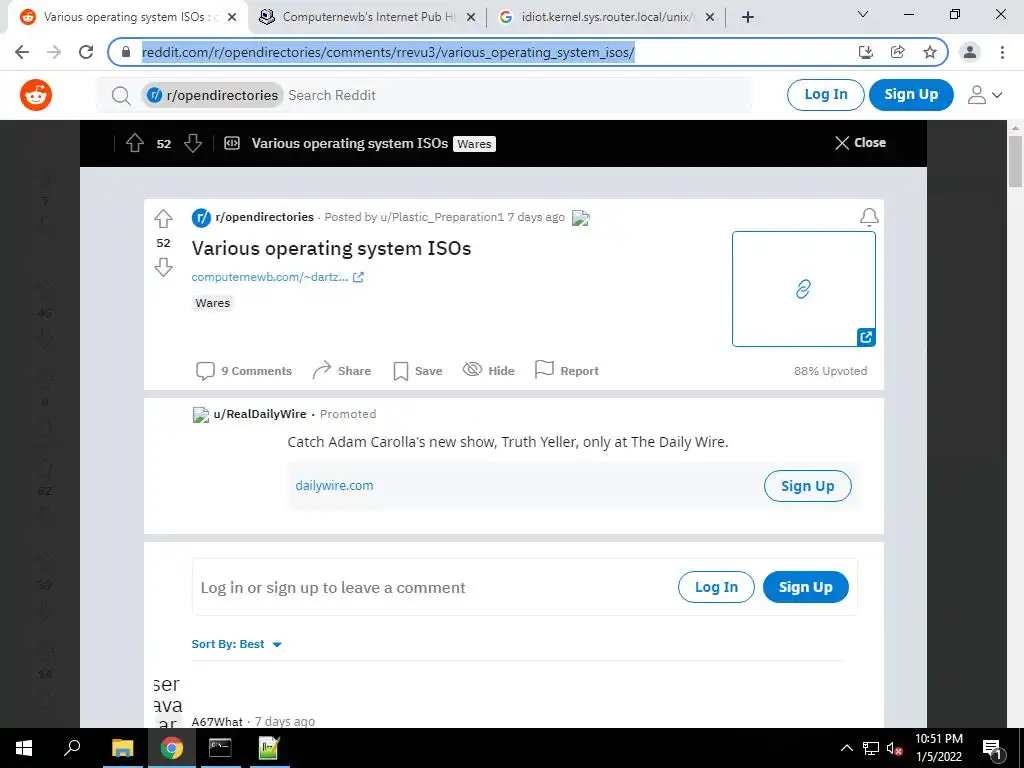Open the 9 Comments button
This screenshot has width=1024, height=768.
(x=244, y=371)
